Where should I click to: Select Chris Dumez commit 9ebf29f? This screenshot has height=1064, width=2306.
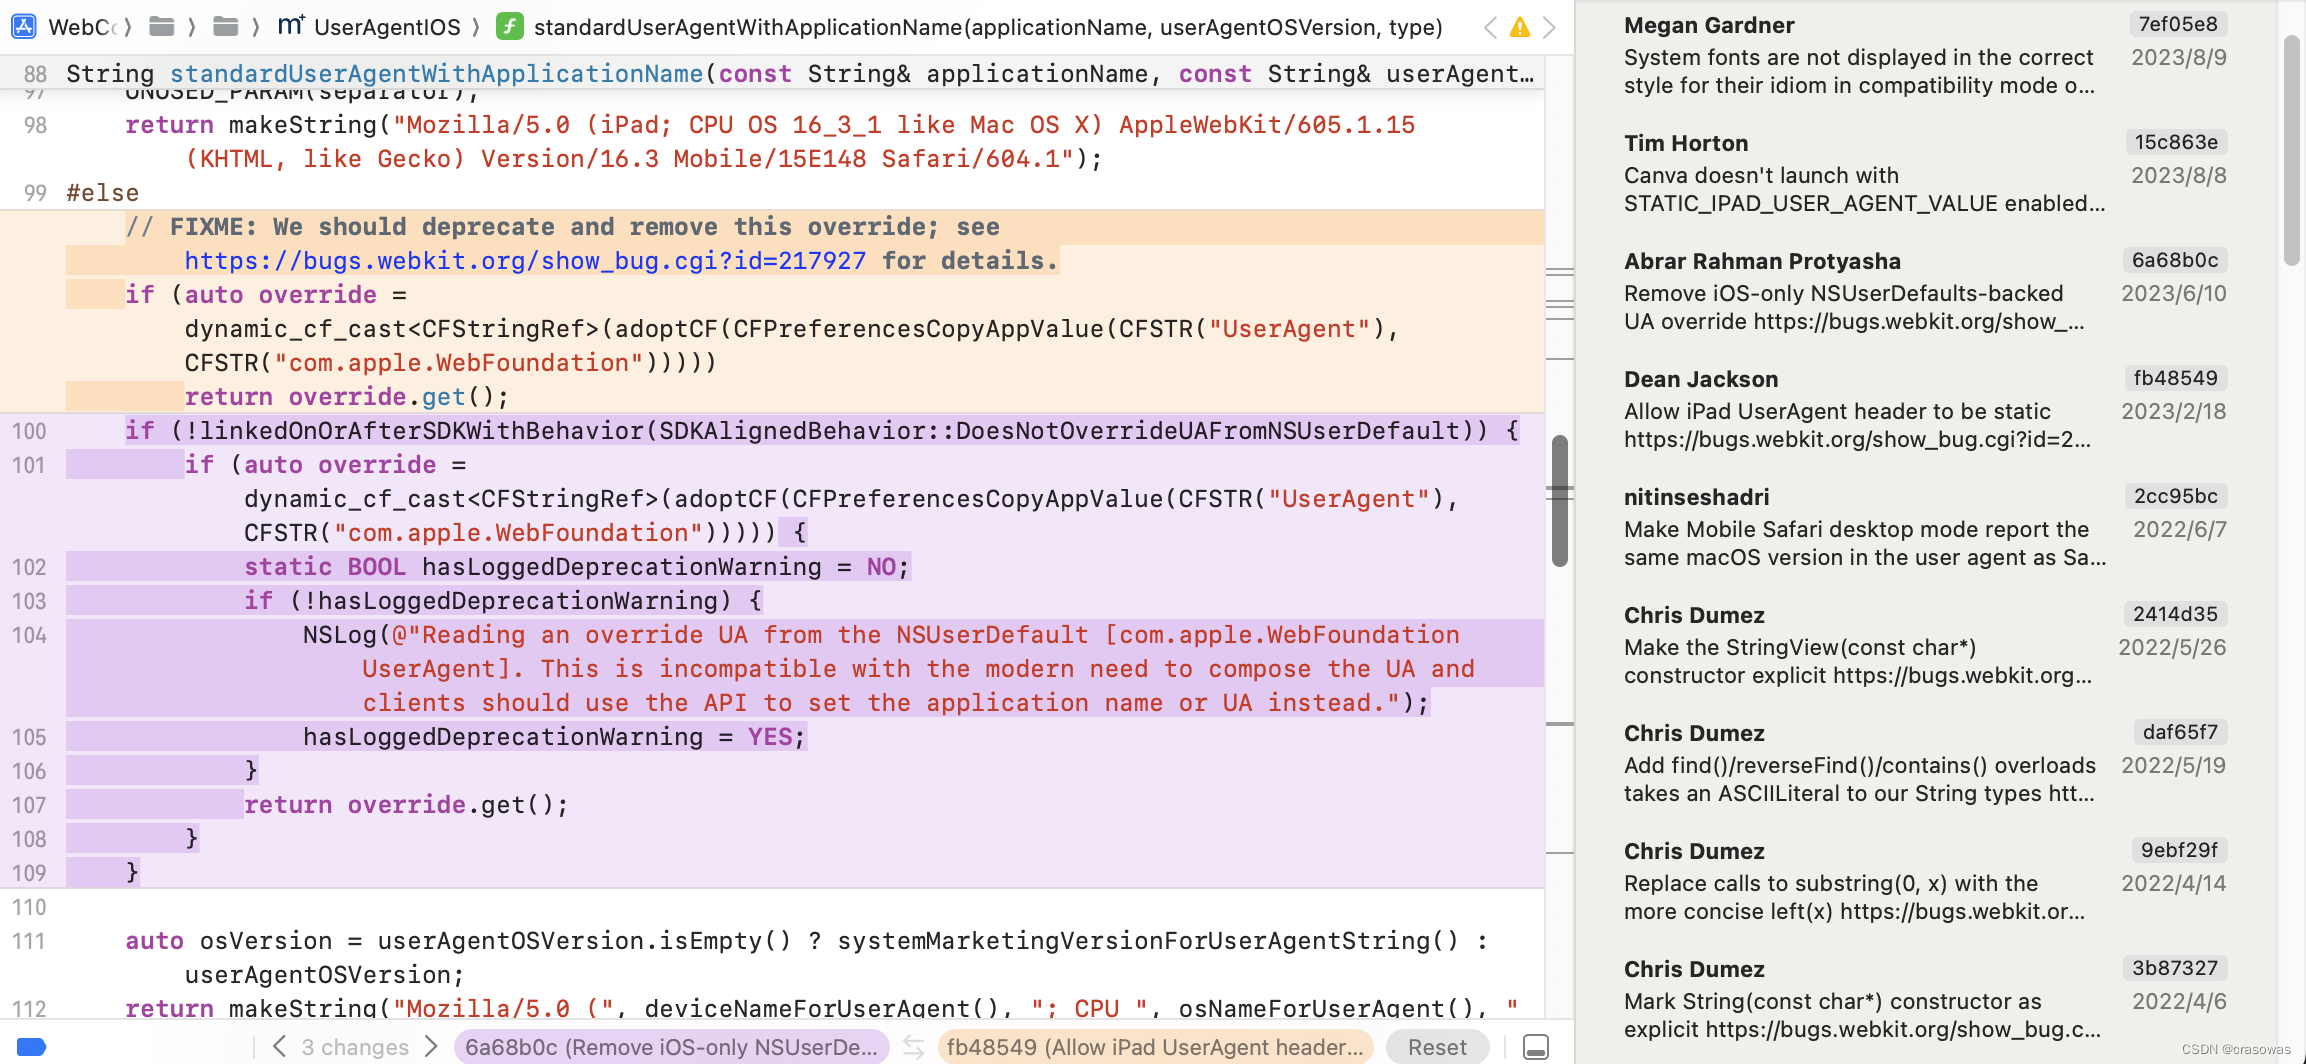pos(1925,881)
